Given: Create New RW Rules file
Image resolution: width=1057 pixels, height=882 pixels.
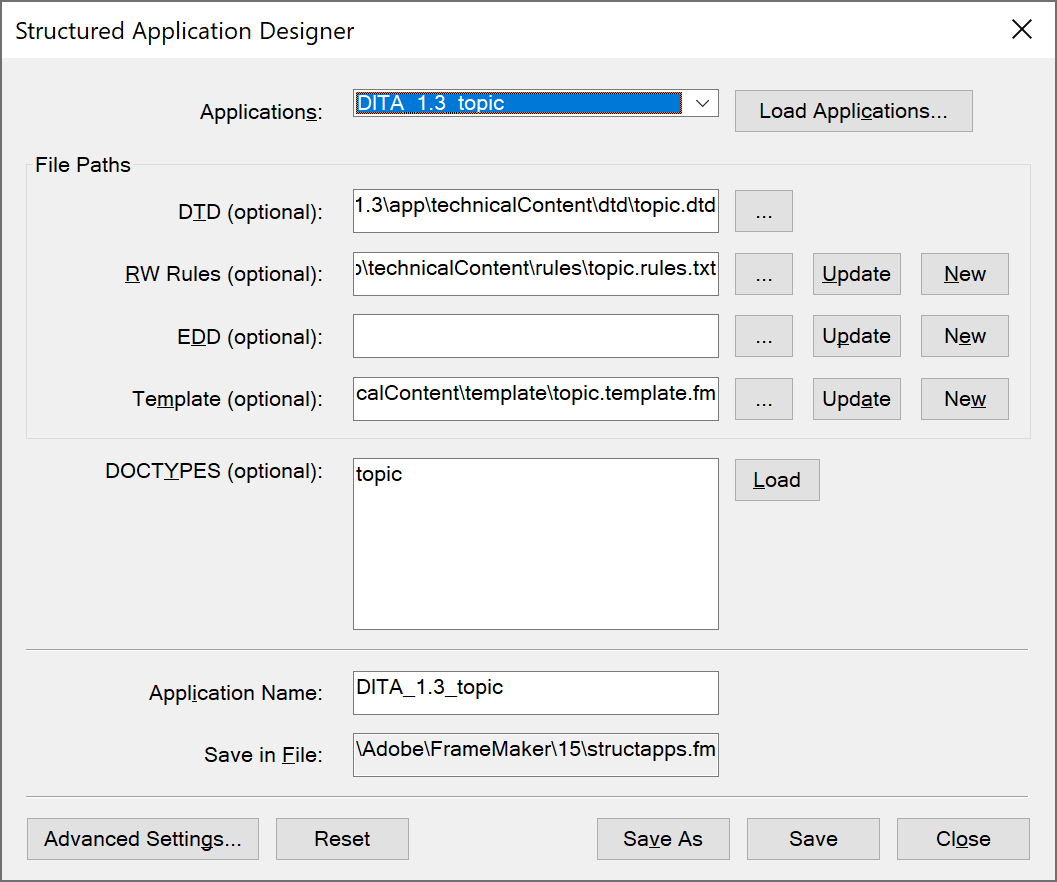Looking at the screenshot, I should point(965,274).
